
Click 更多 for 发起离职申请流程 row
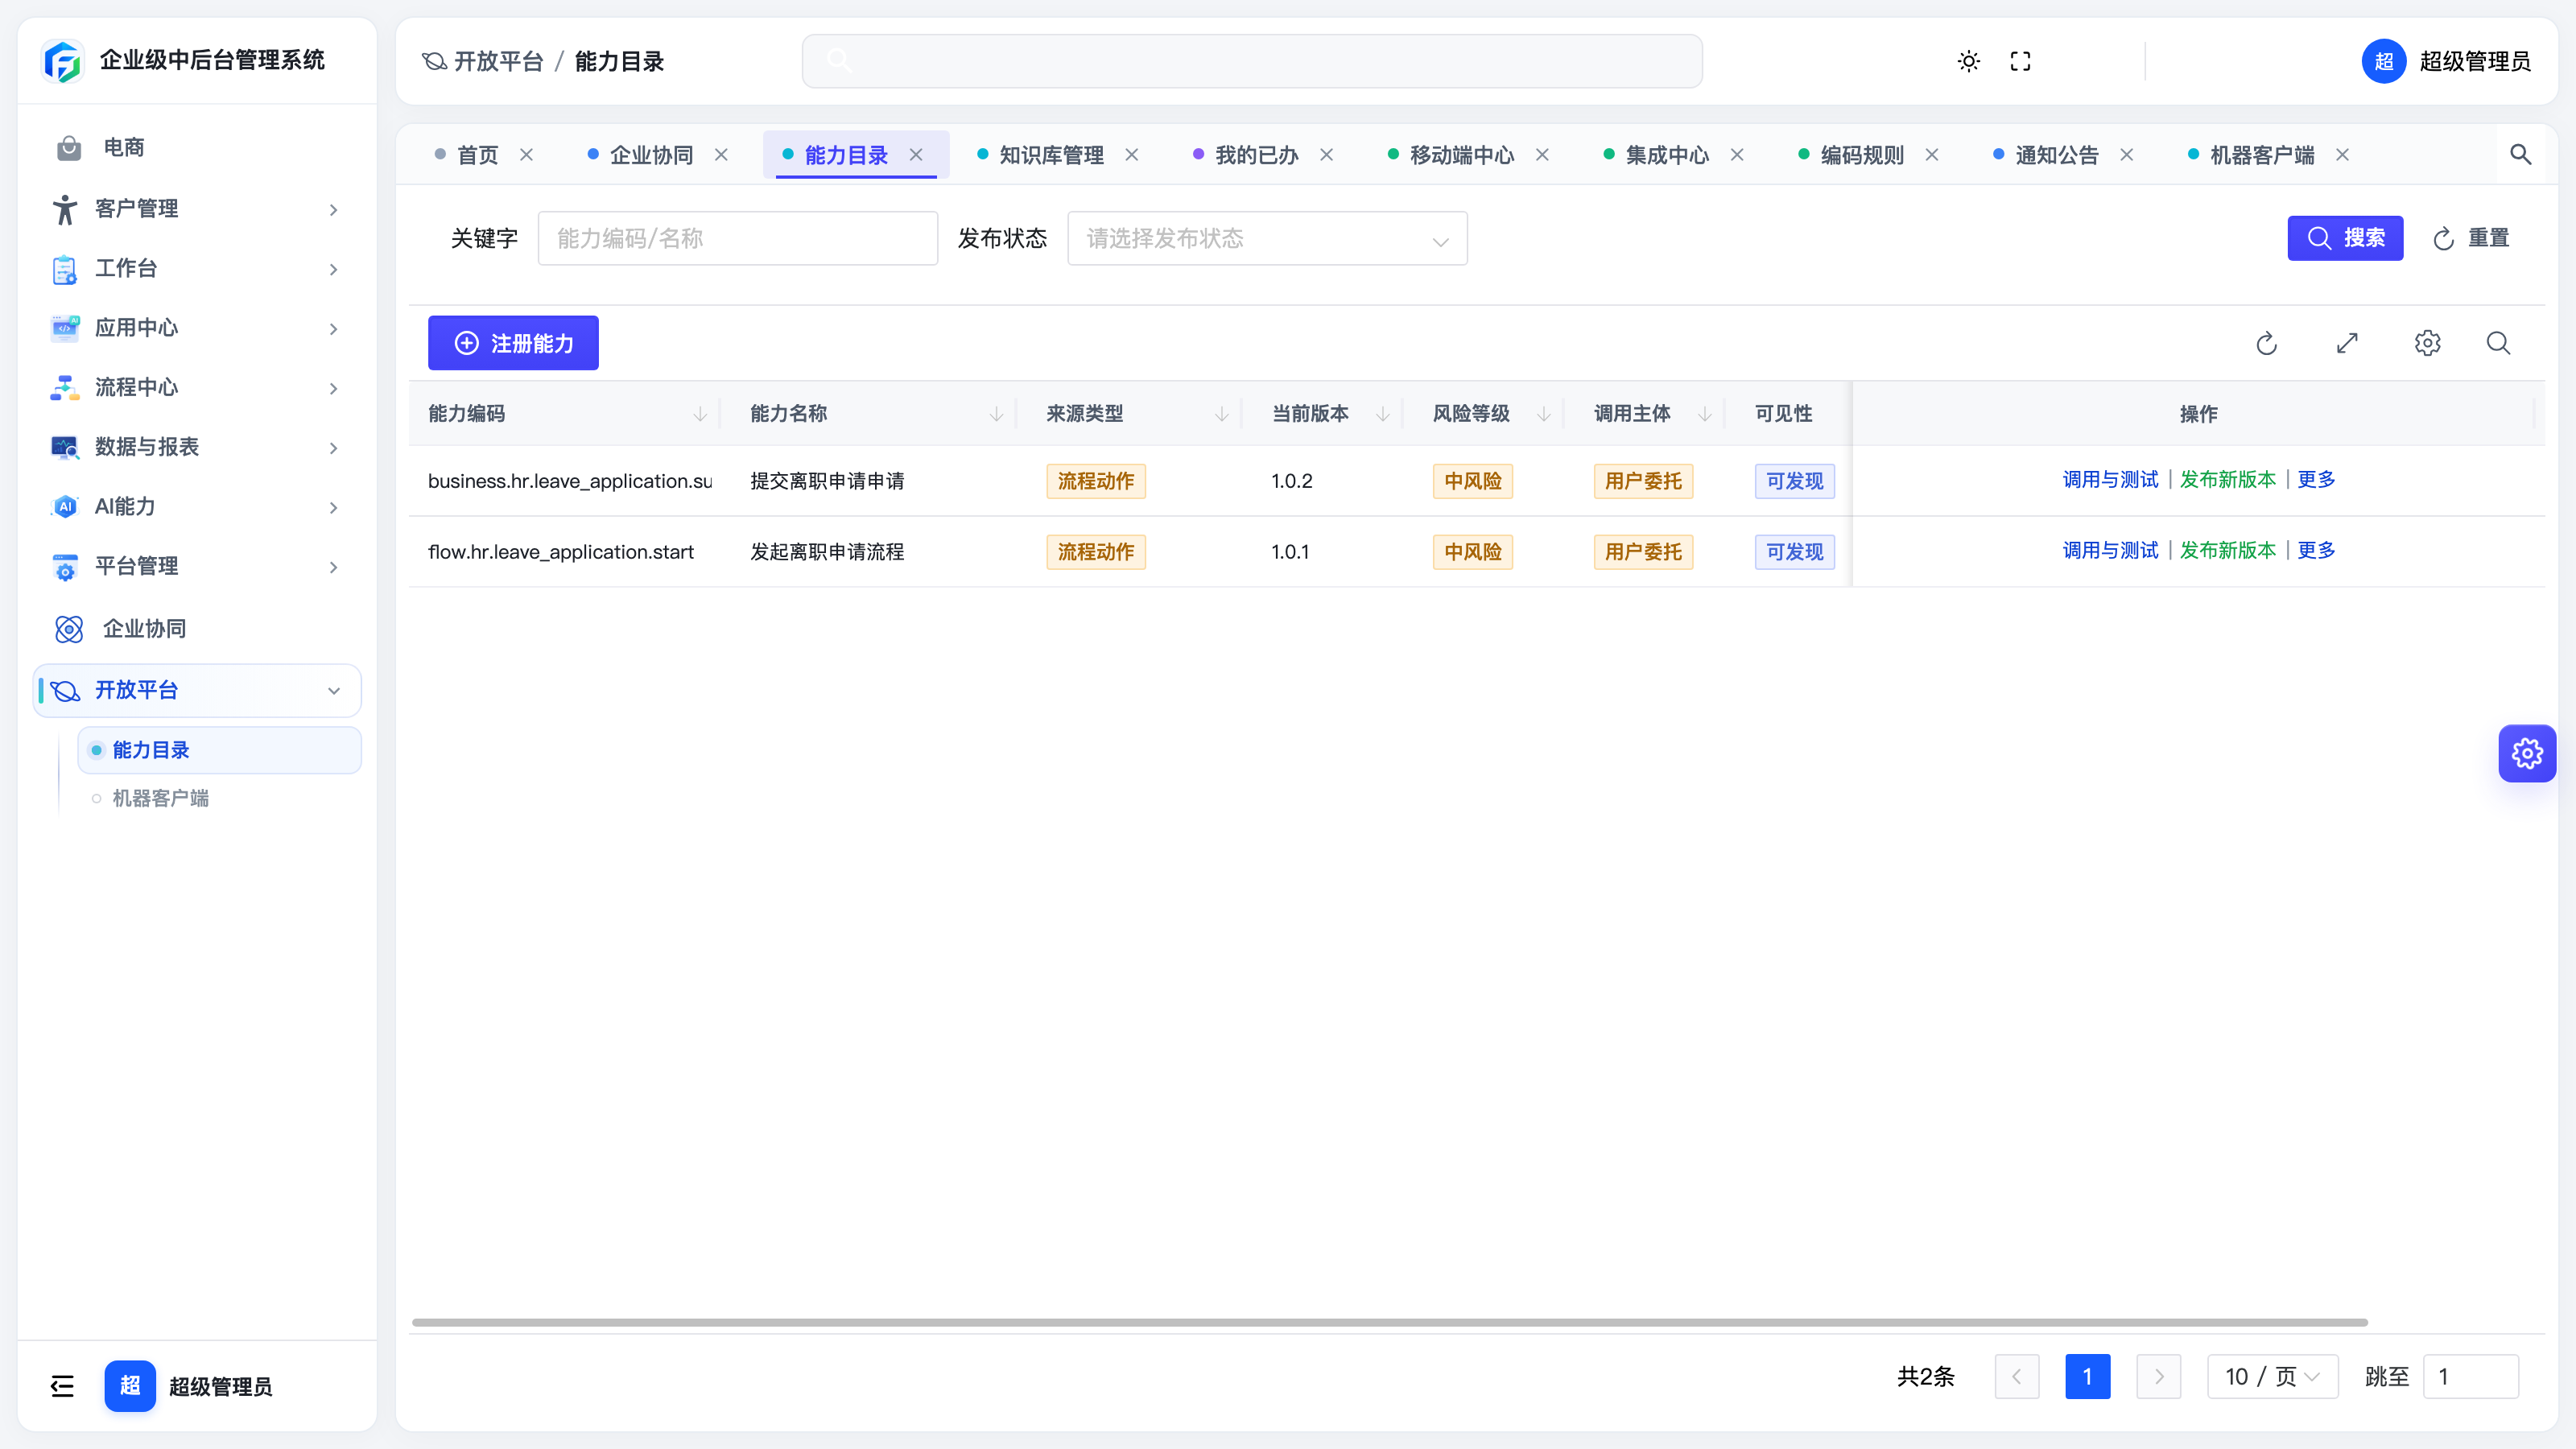2316,550
